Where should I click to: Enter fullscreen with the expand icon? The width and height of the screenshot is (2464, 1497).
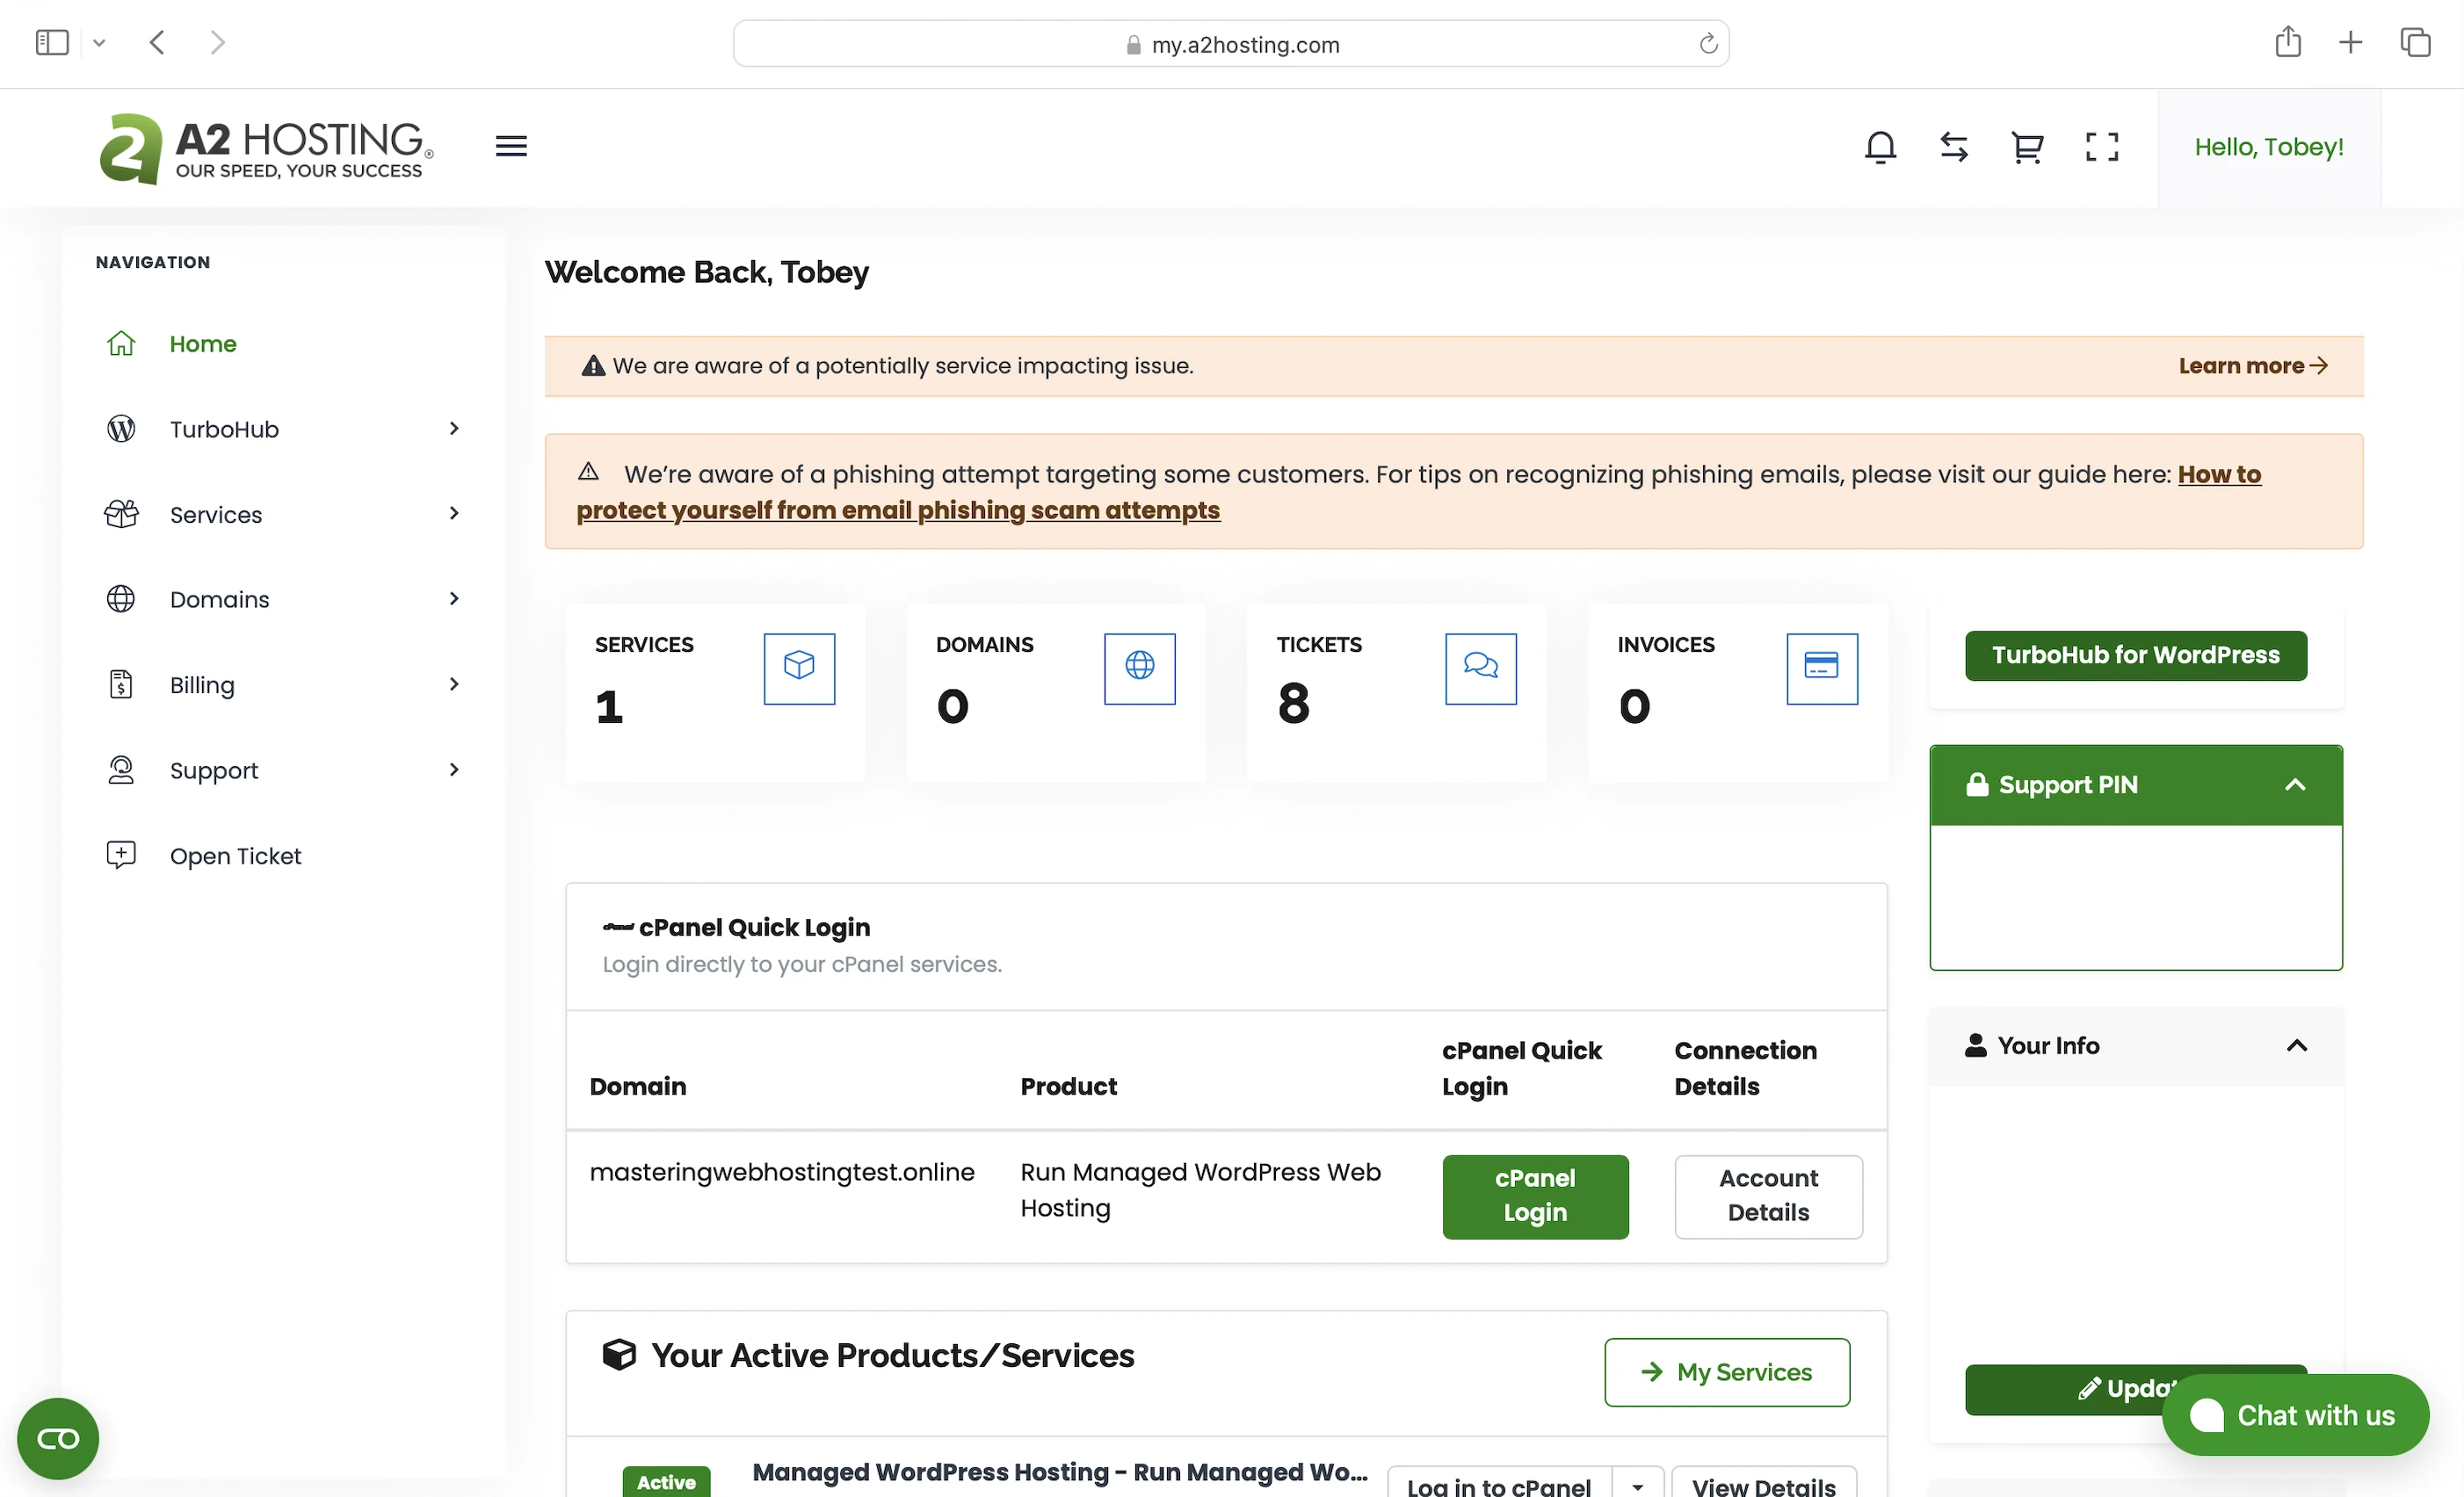(2101, 147)
